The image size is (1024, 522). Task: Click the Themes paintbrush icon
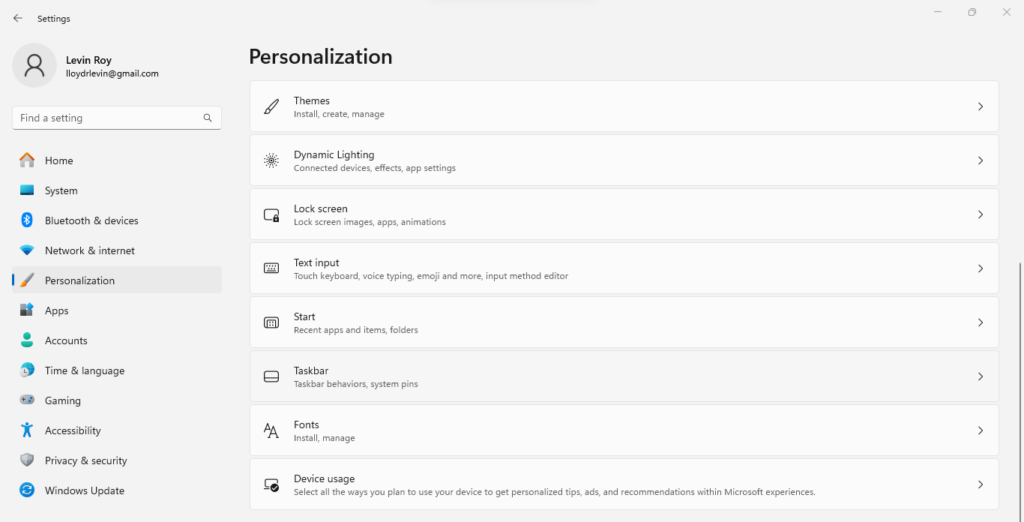click(x=271, y=107)
